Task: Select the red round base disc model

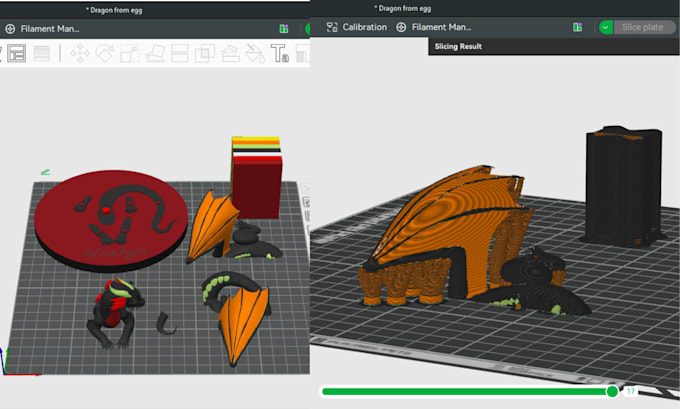Action: pos(111,220)
